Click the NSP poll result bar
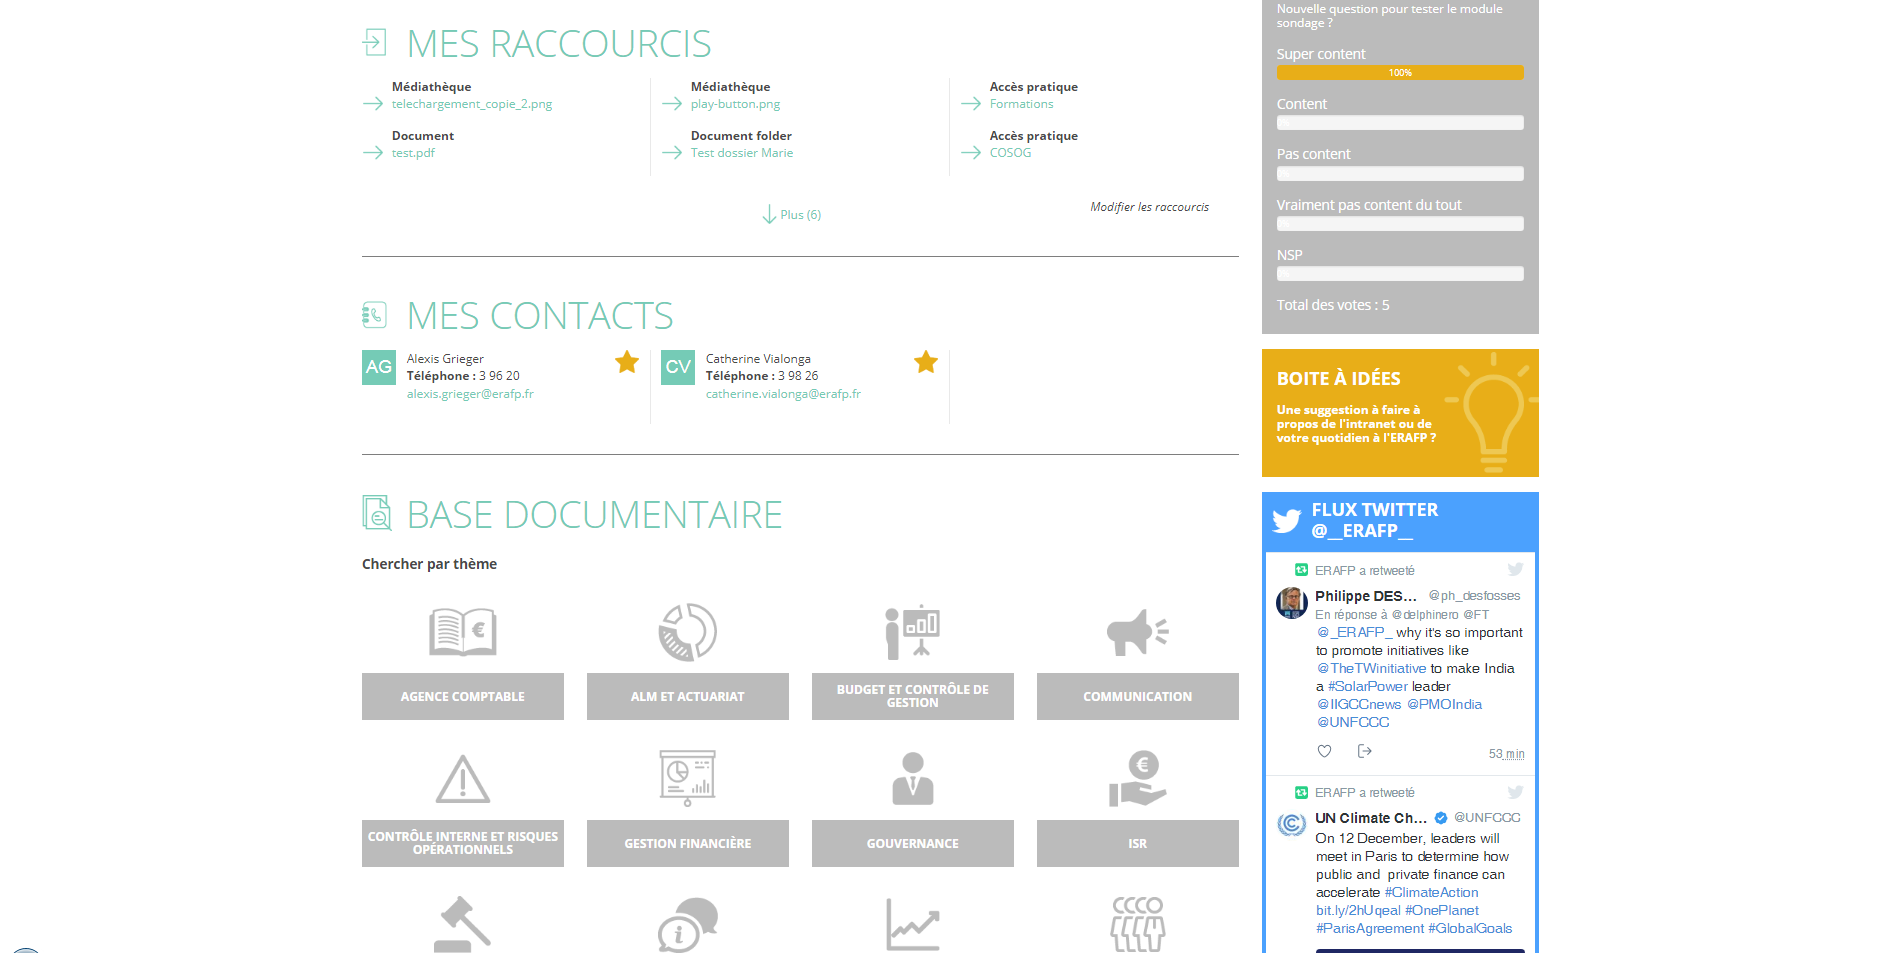Viewport: 1900px width, 953px height. coord(1400,274)
